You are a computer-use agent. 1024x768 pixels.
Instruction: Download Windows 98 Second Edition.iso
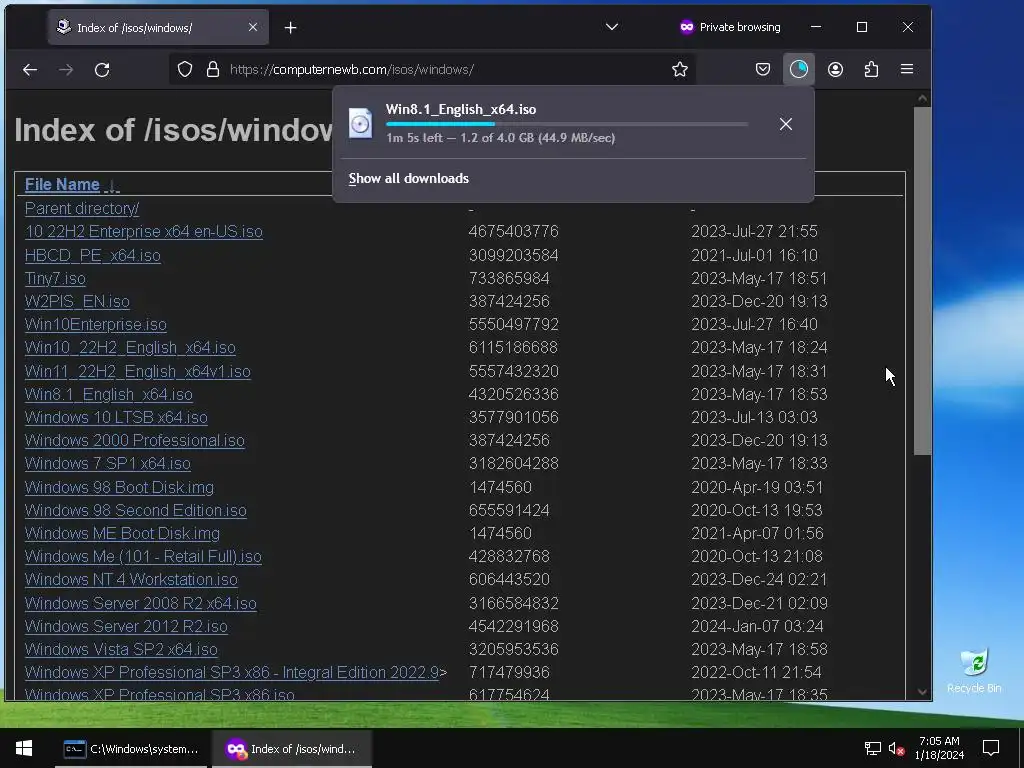pos(136,510)
